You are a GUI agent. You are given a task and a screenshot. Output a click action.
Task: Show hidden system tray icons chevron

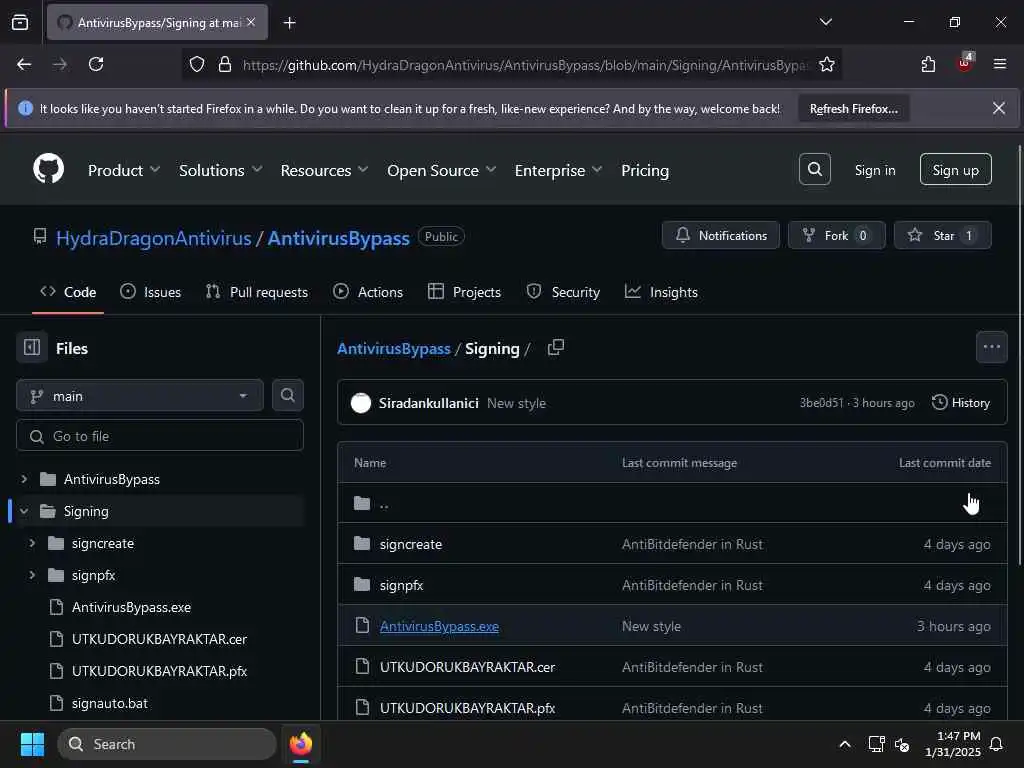(x=844, y=744)
